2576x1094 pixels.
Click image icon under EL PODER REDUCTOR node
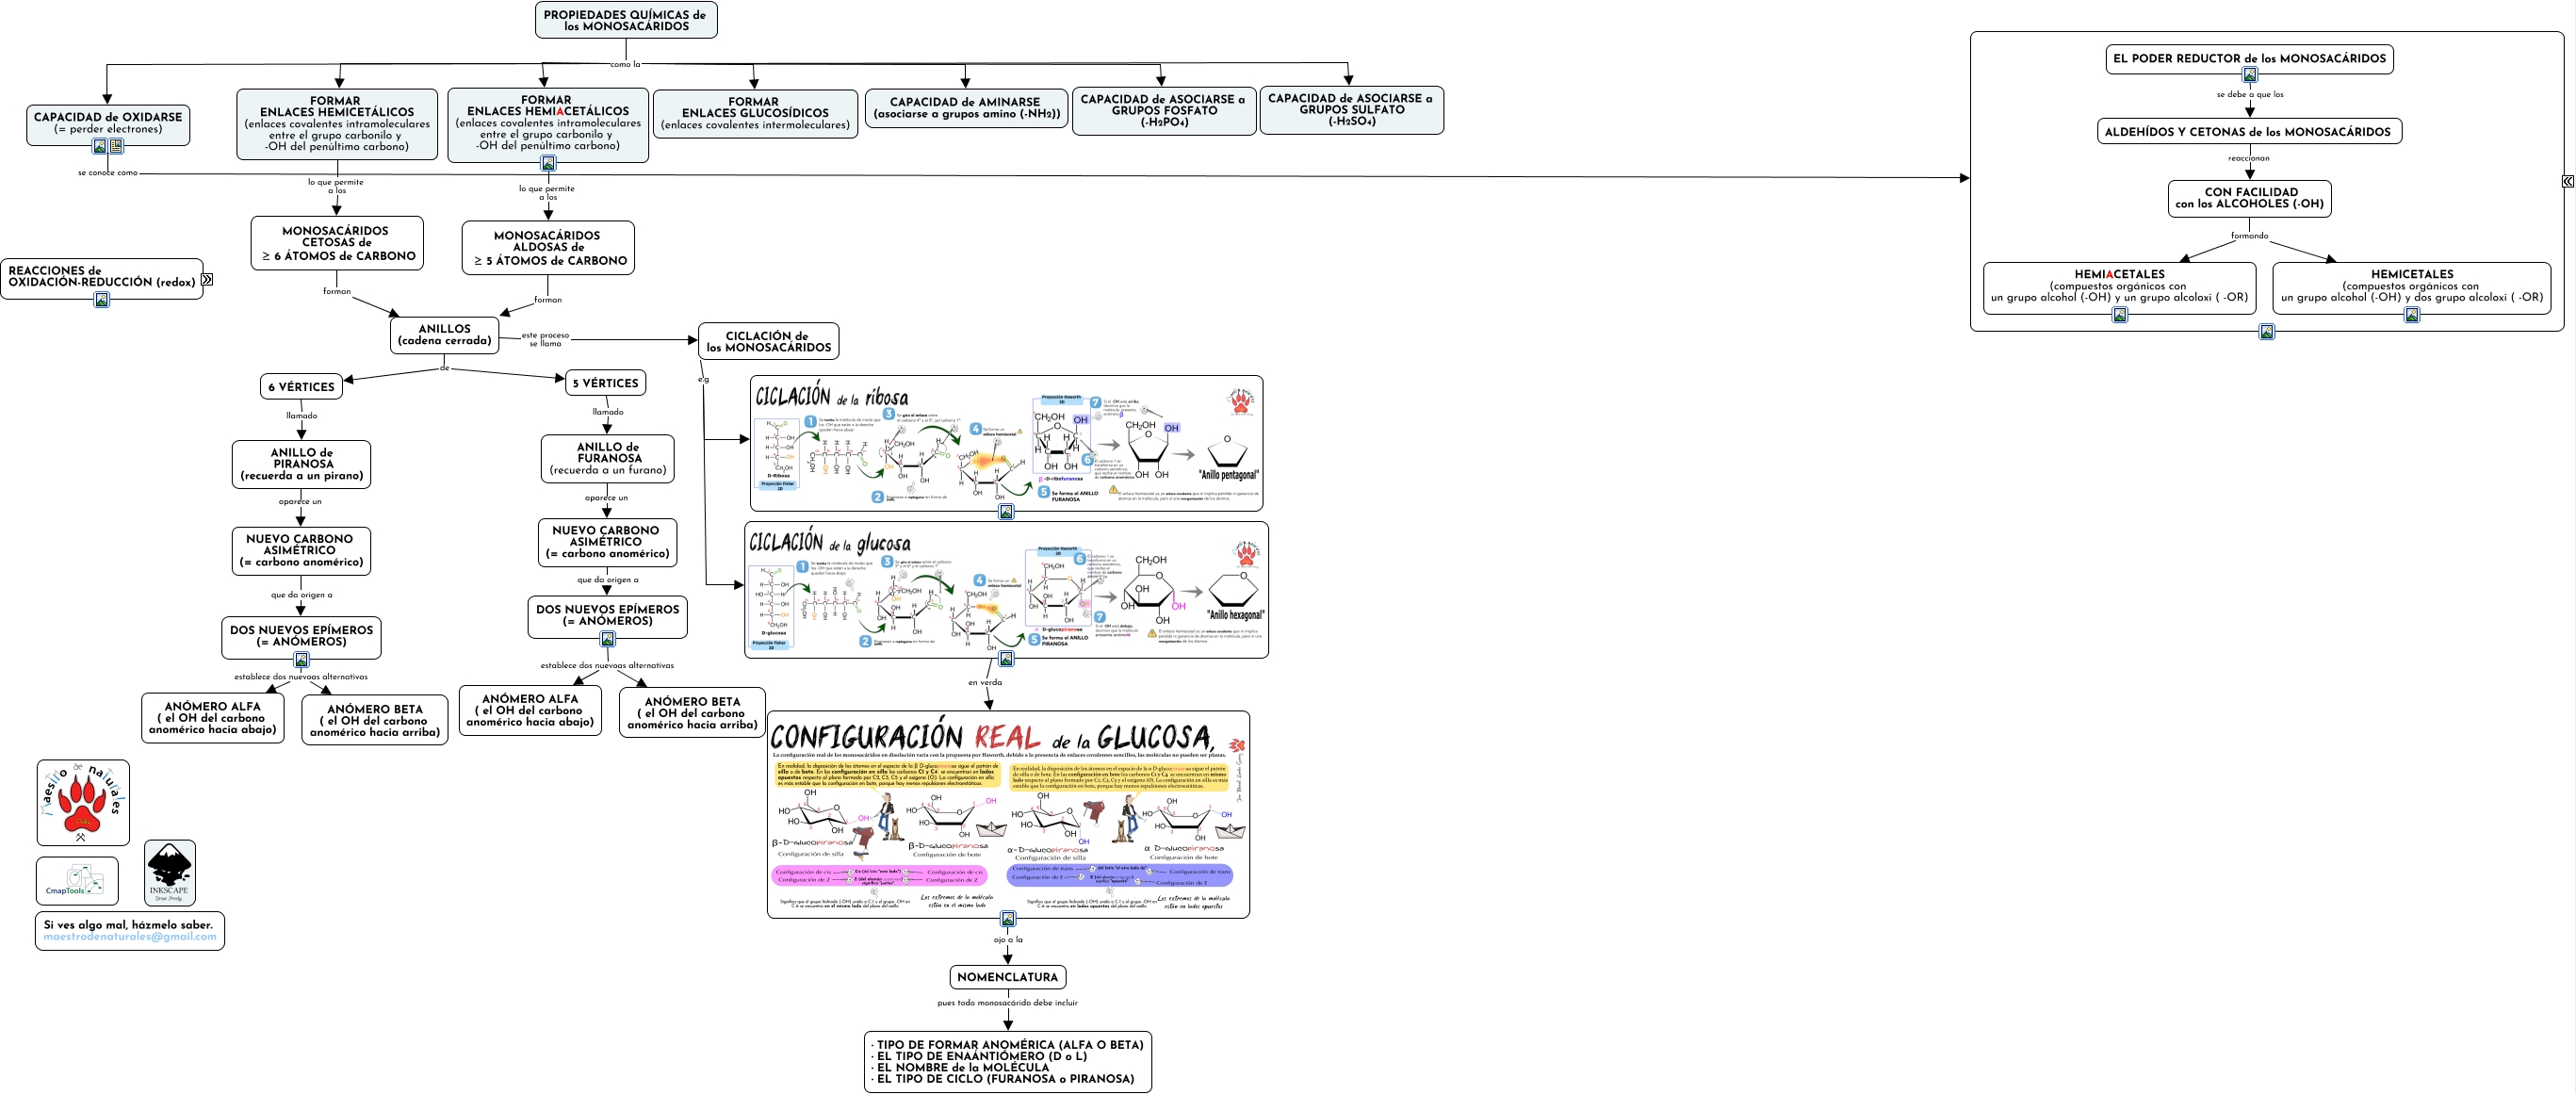(2250, 75)
